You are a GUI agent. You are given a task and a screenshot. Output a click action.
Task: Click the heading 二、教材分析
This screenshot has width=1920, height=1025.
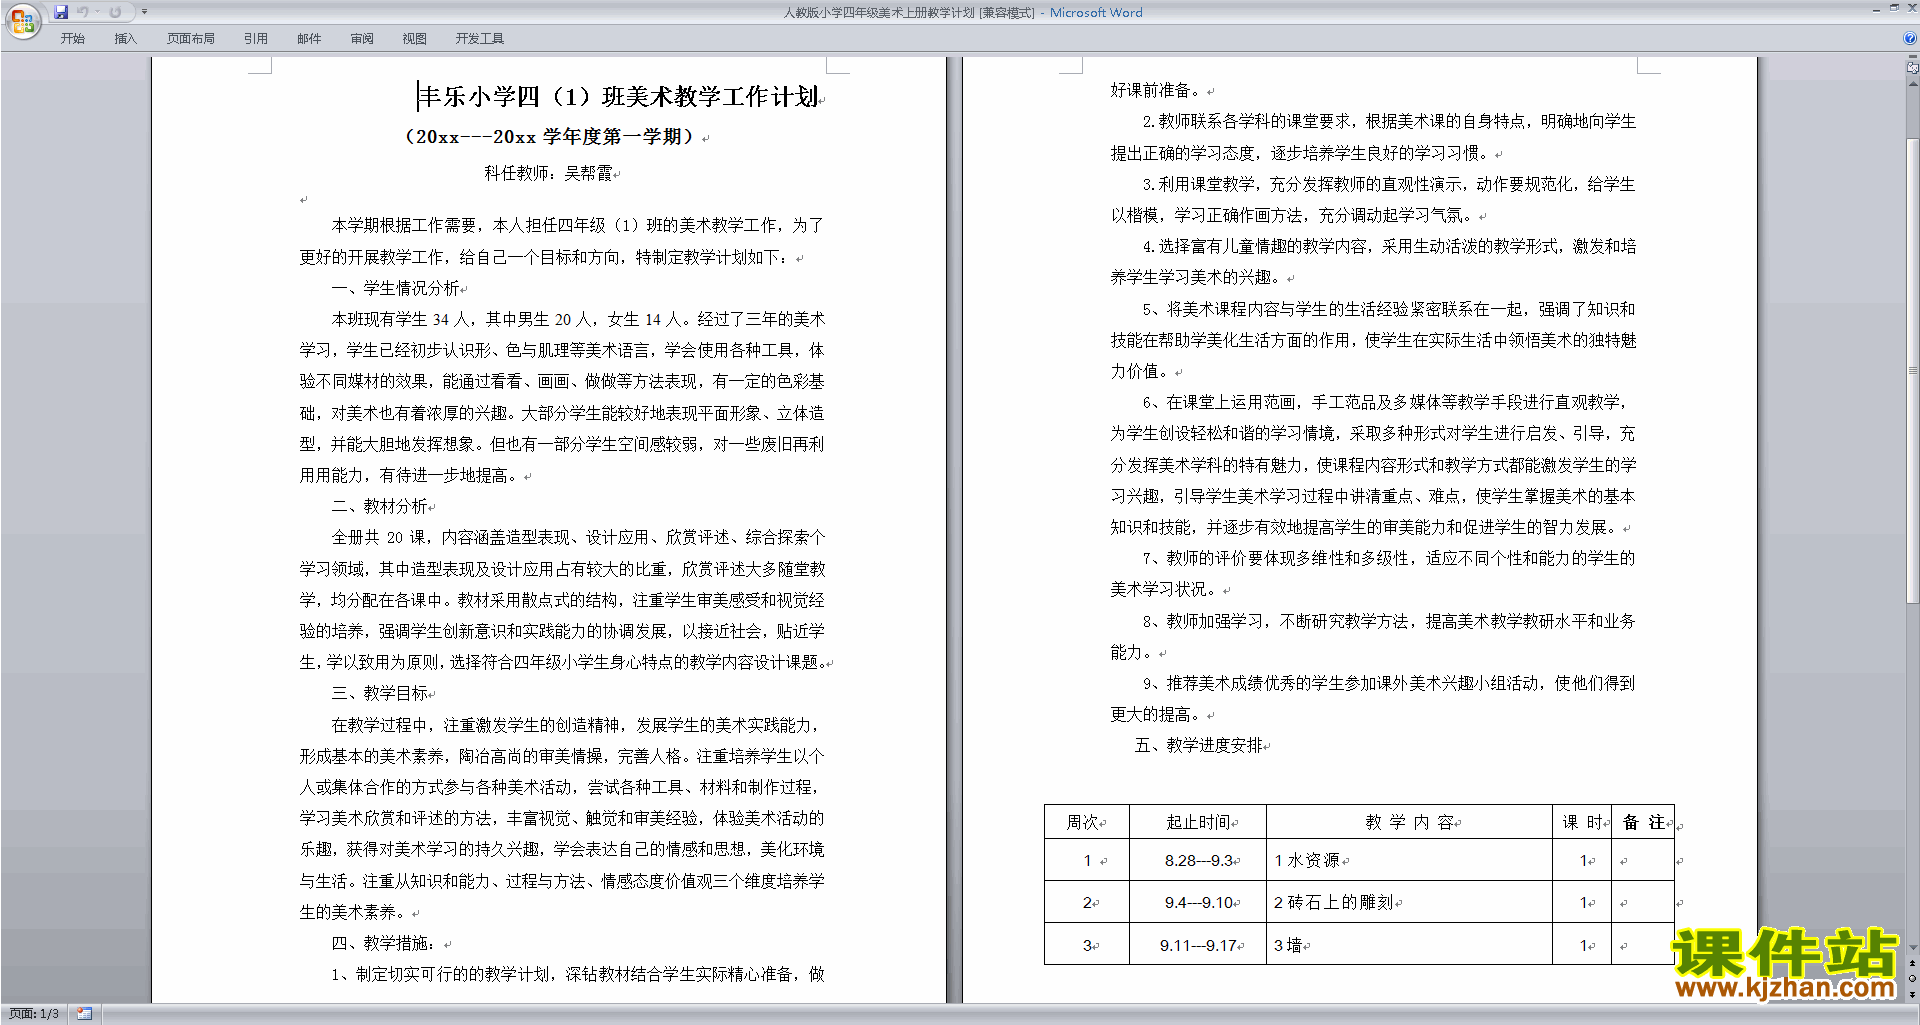pos(379,506)
